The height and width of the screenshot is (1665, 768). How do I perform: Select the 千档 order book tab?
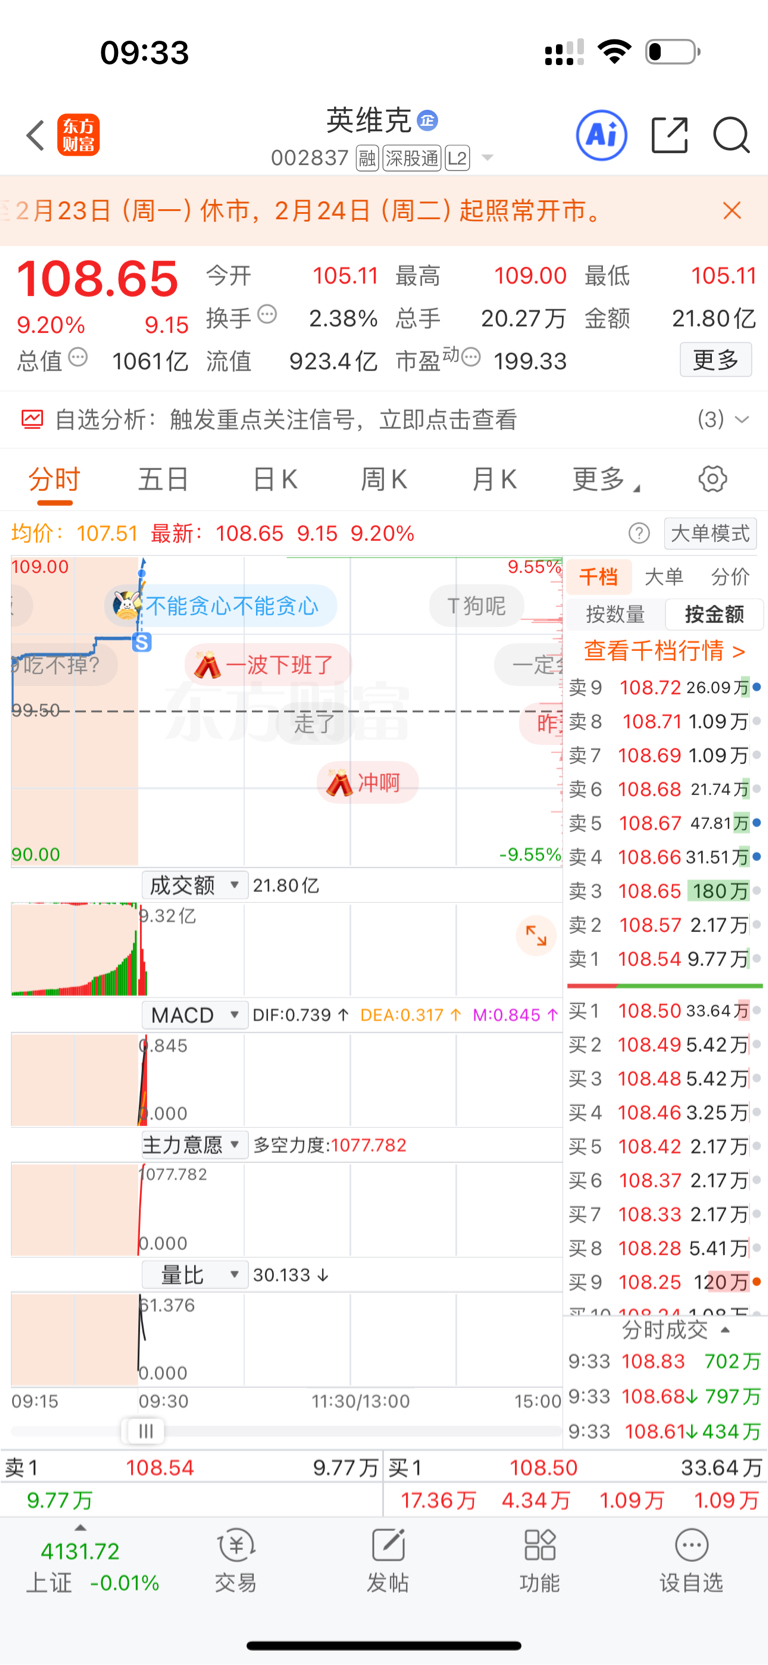point(598,577)
